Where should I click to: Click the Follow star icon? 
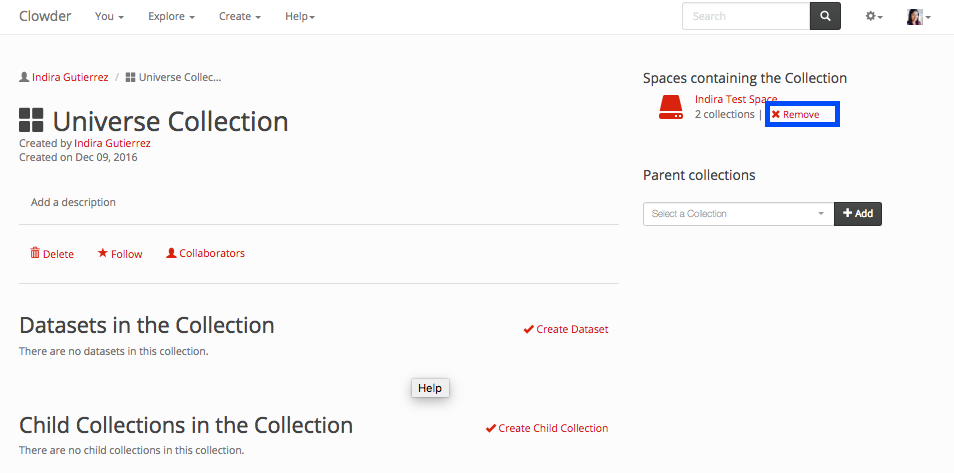[x=102, y=253]
